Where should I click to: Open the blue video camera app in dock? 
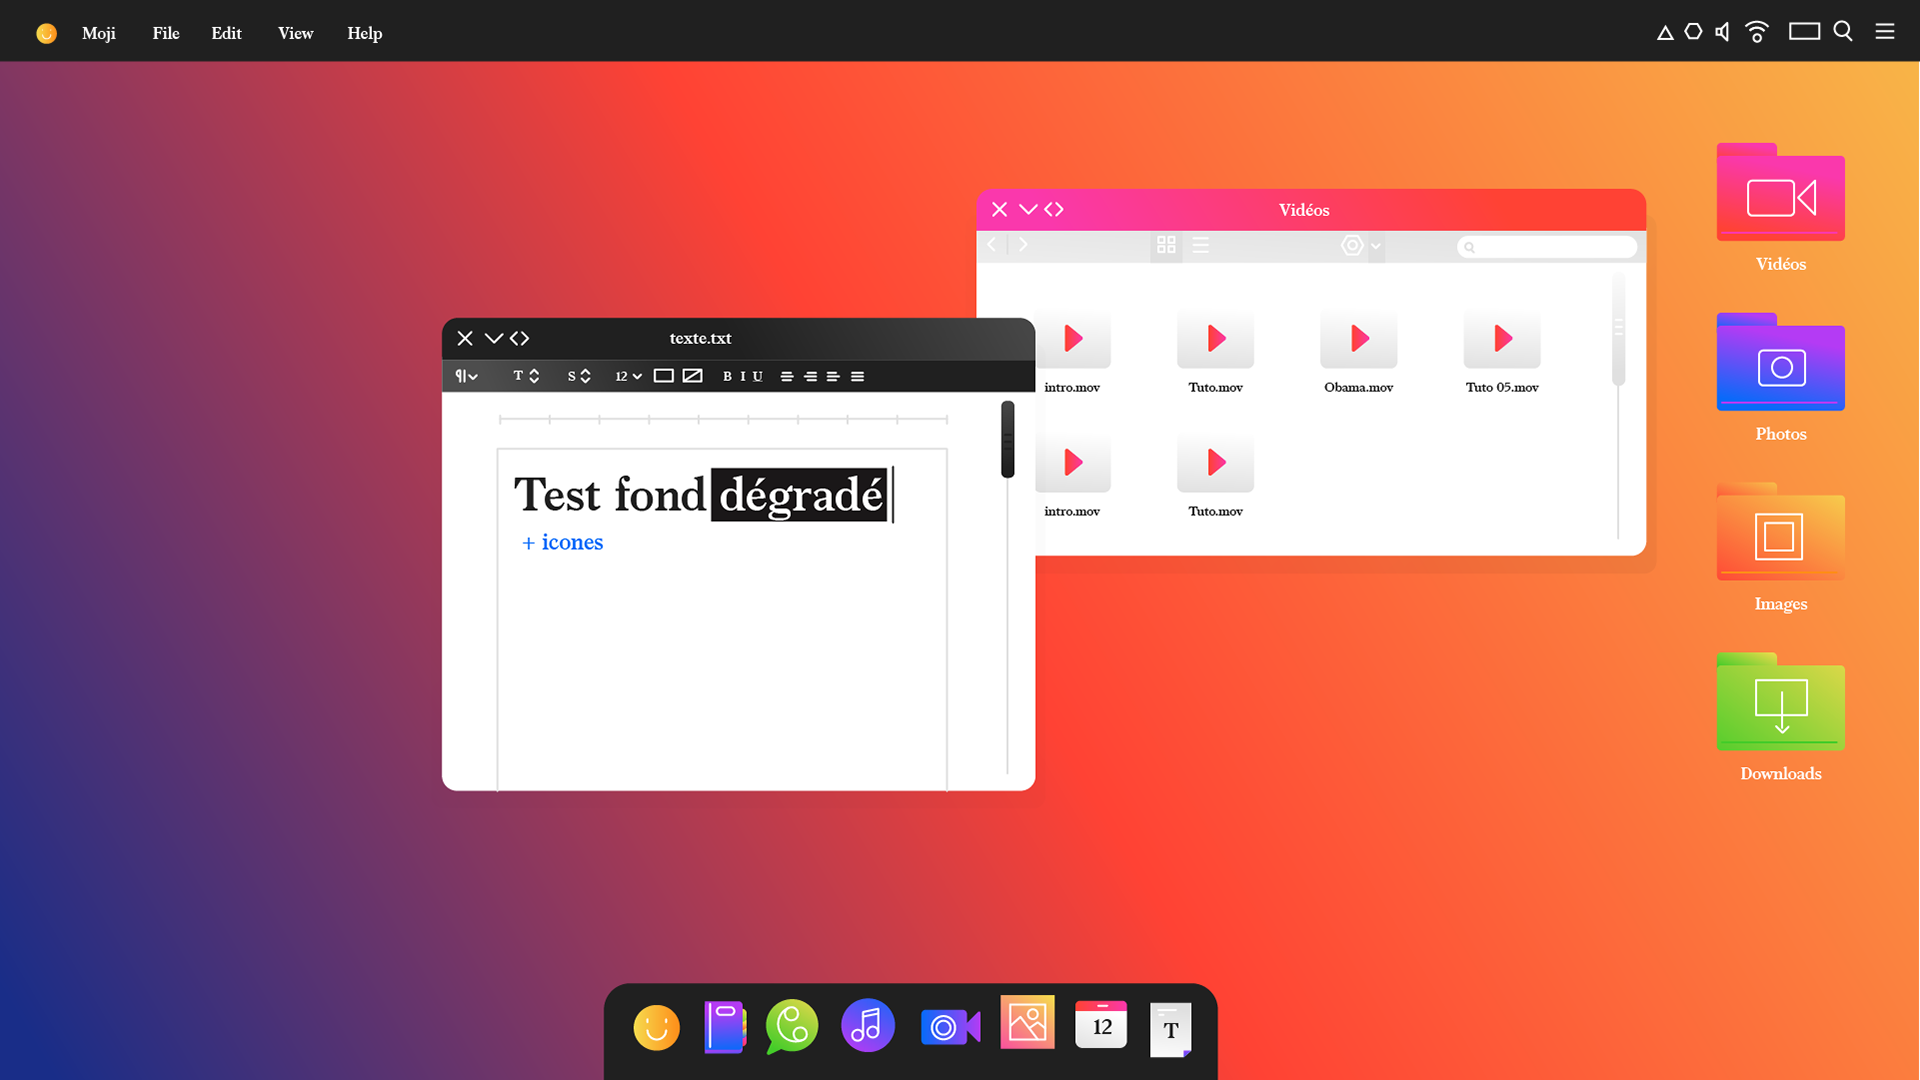click(950, 1027)
